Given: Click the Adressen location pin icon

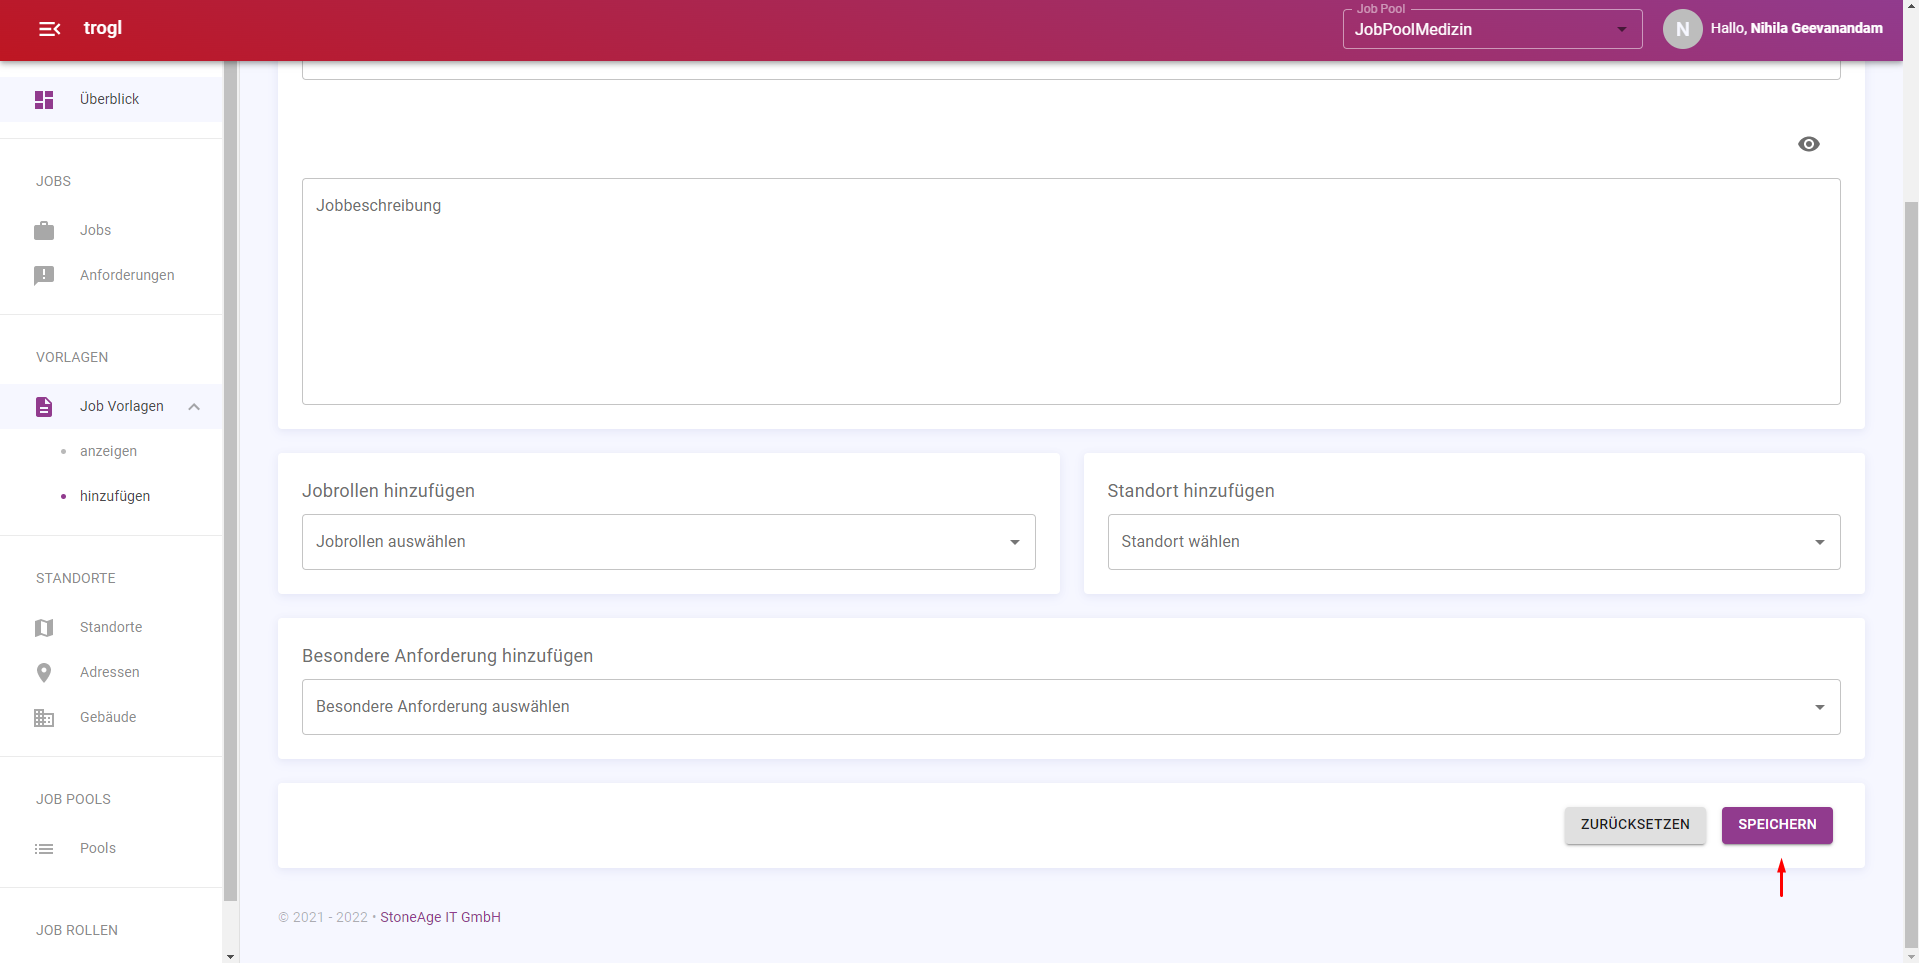Looking at the screenshot, I should [x=44, y=673].
